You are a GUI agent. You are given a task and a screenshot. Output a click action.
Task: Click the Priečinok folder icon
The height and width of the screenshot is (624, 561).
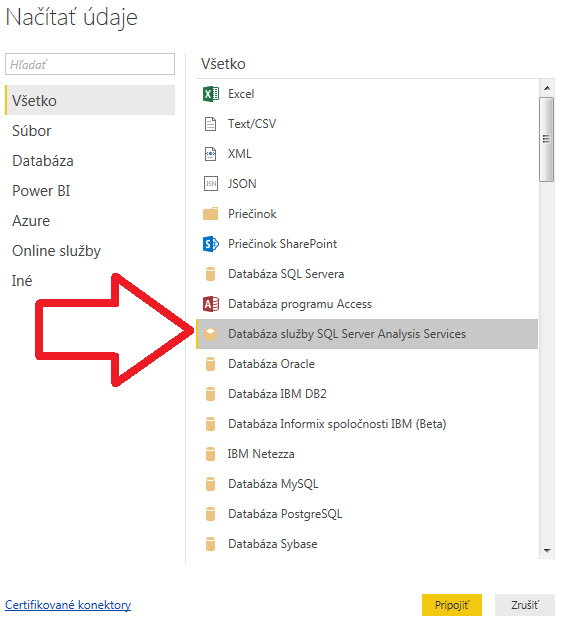click(x=210, y=214)
